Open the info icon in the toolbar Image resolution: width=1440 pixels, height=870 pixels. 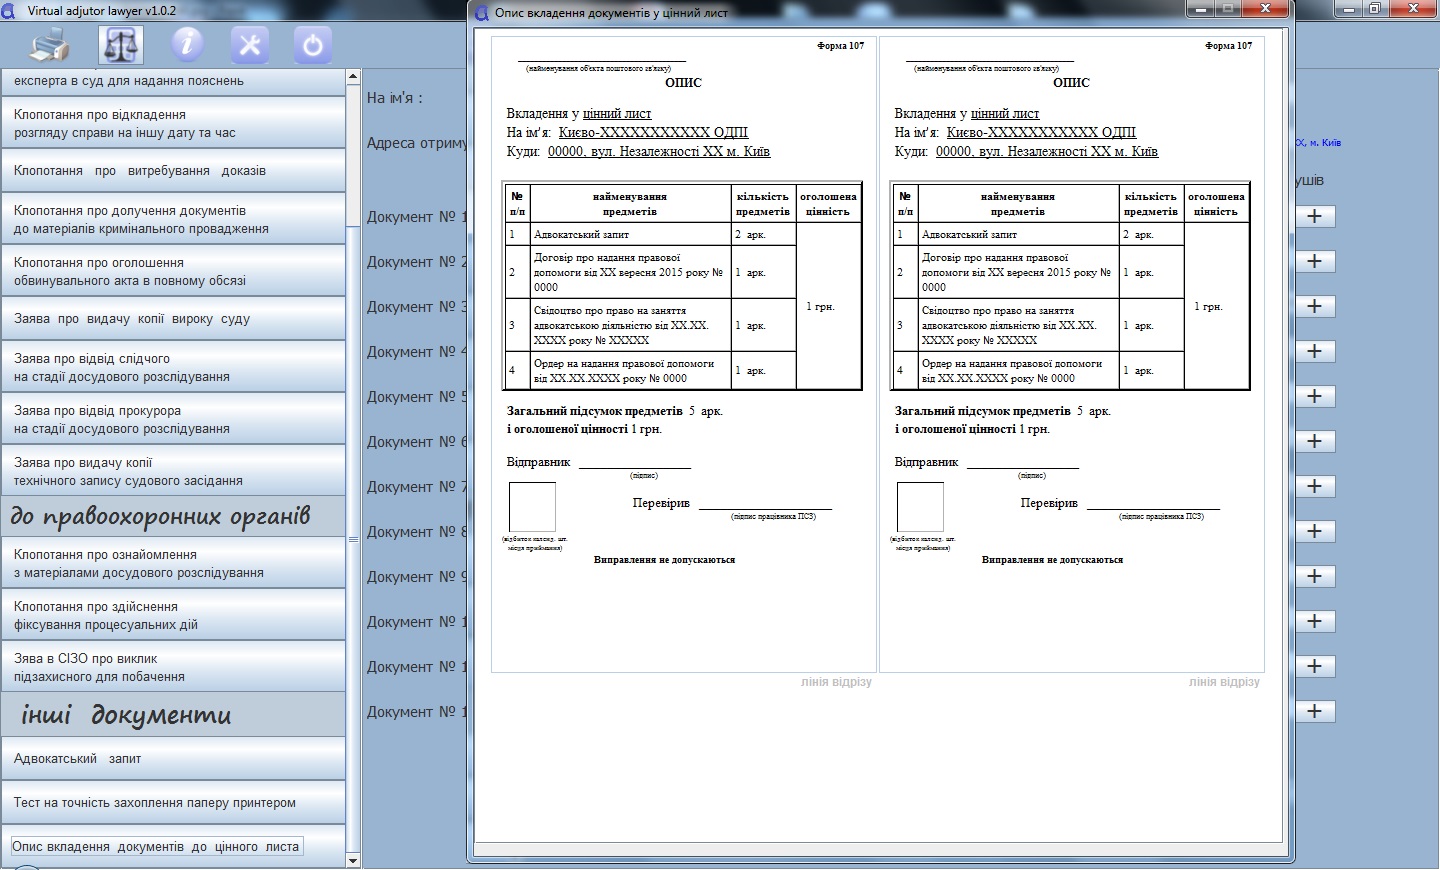[x=187, y=45]
